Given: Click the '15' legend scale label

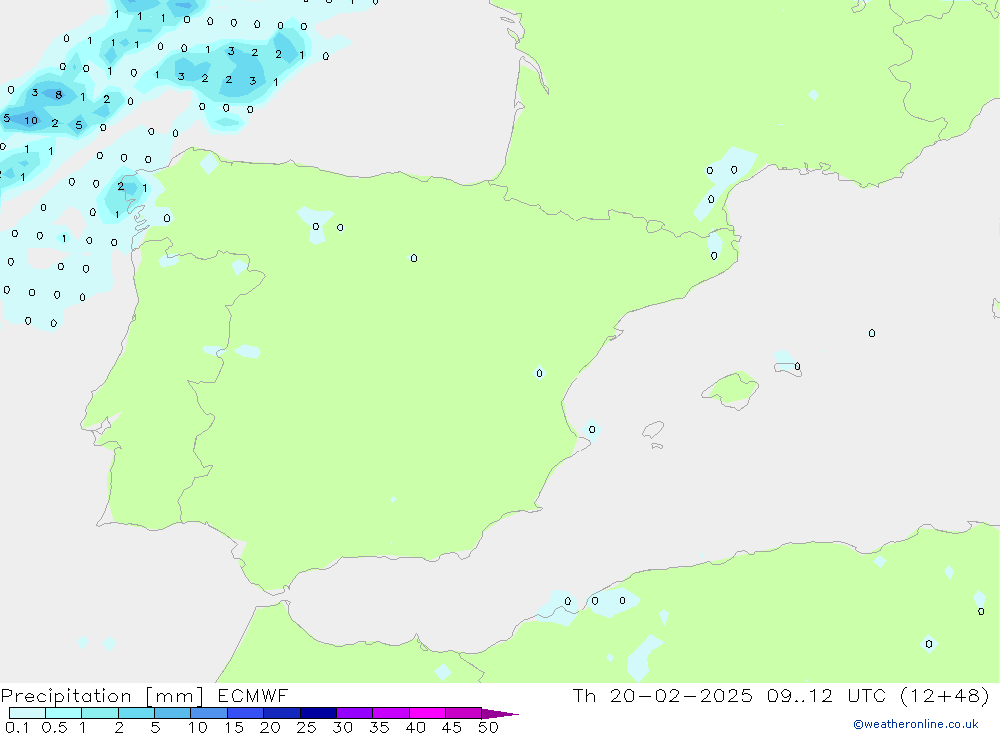Looking at the screenshot, I should (x=233, y=727).
